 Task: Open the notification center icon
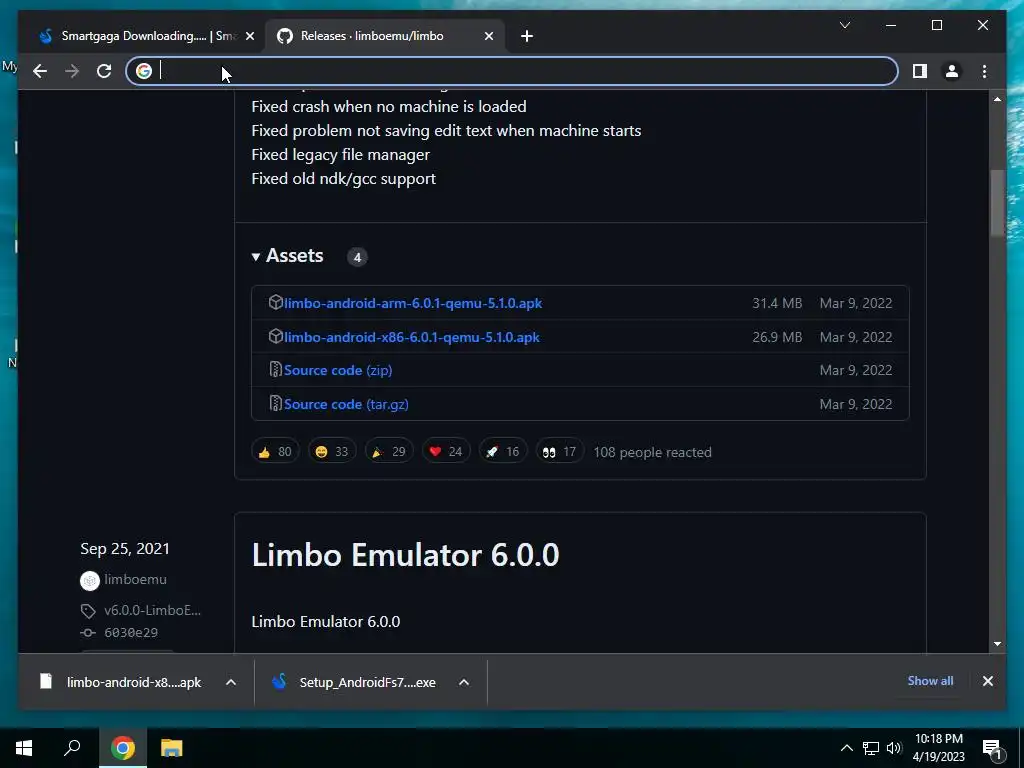point(992,748)
